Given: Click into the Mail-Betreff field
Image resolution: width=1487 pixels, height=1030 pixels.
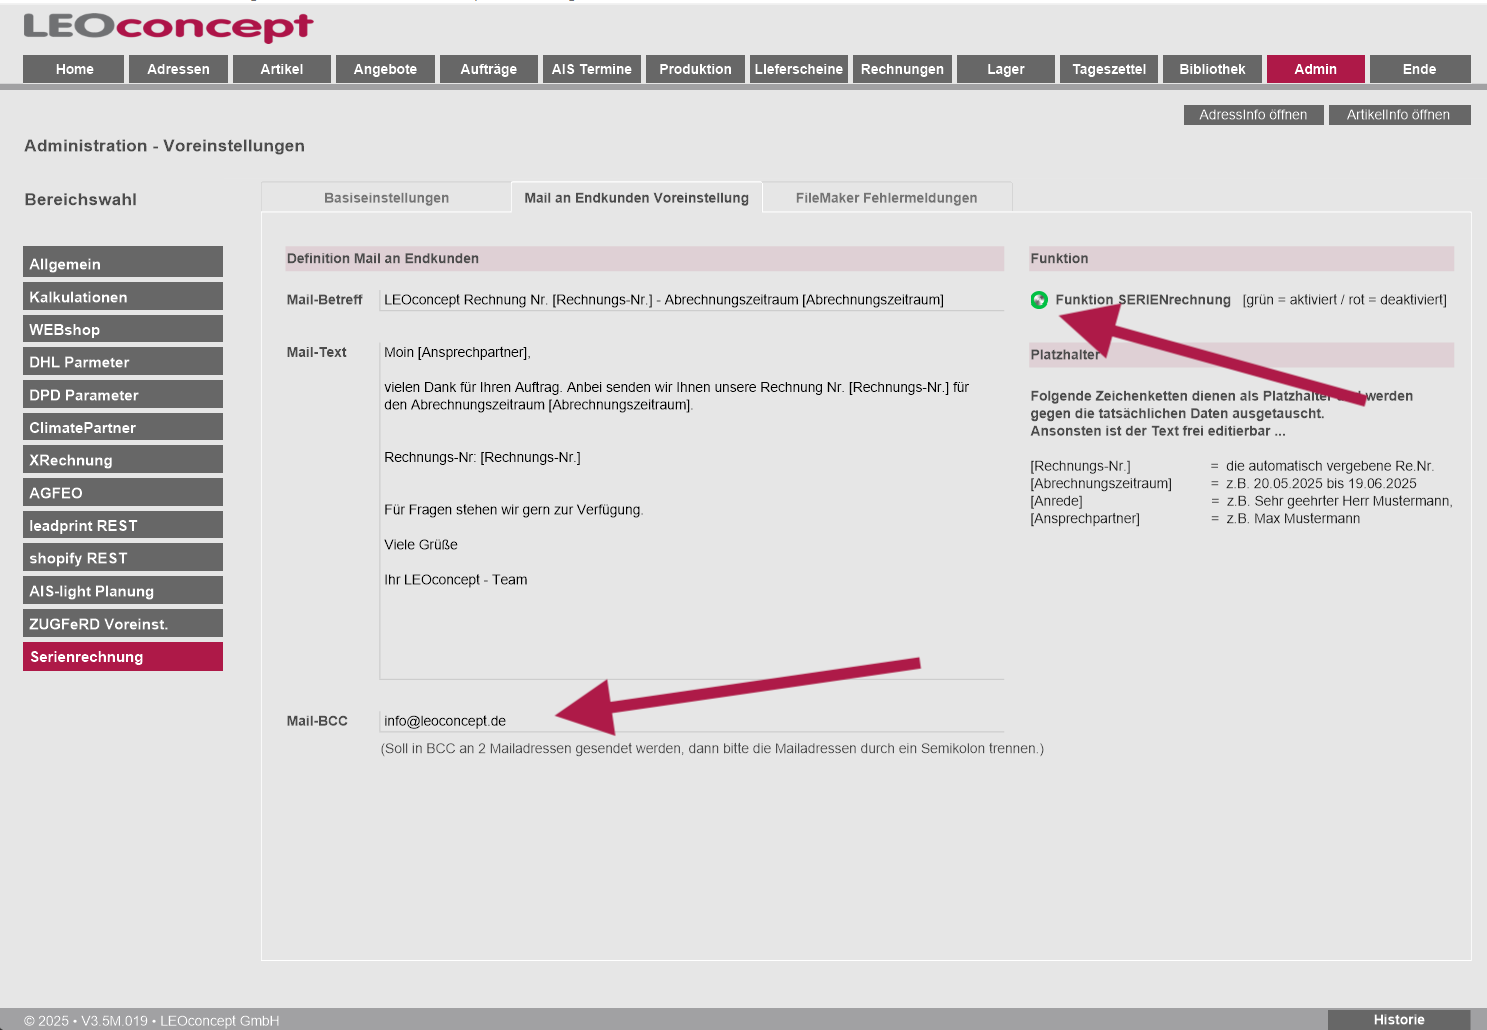Looking at the screenshot, I should pyautogui.click(x=692, y=300).
